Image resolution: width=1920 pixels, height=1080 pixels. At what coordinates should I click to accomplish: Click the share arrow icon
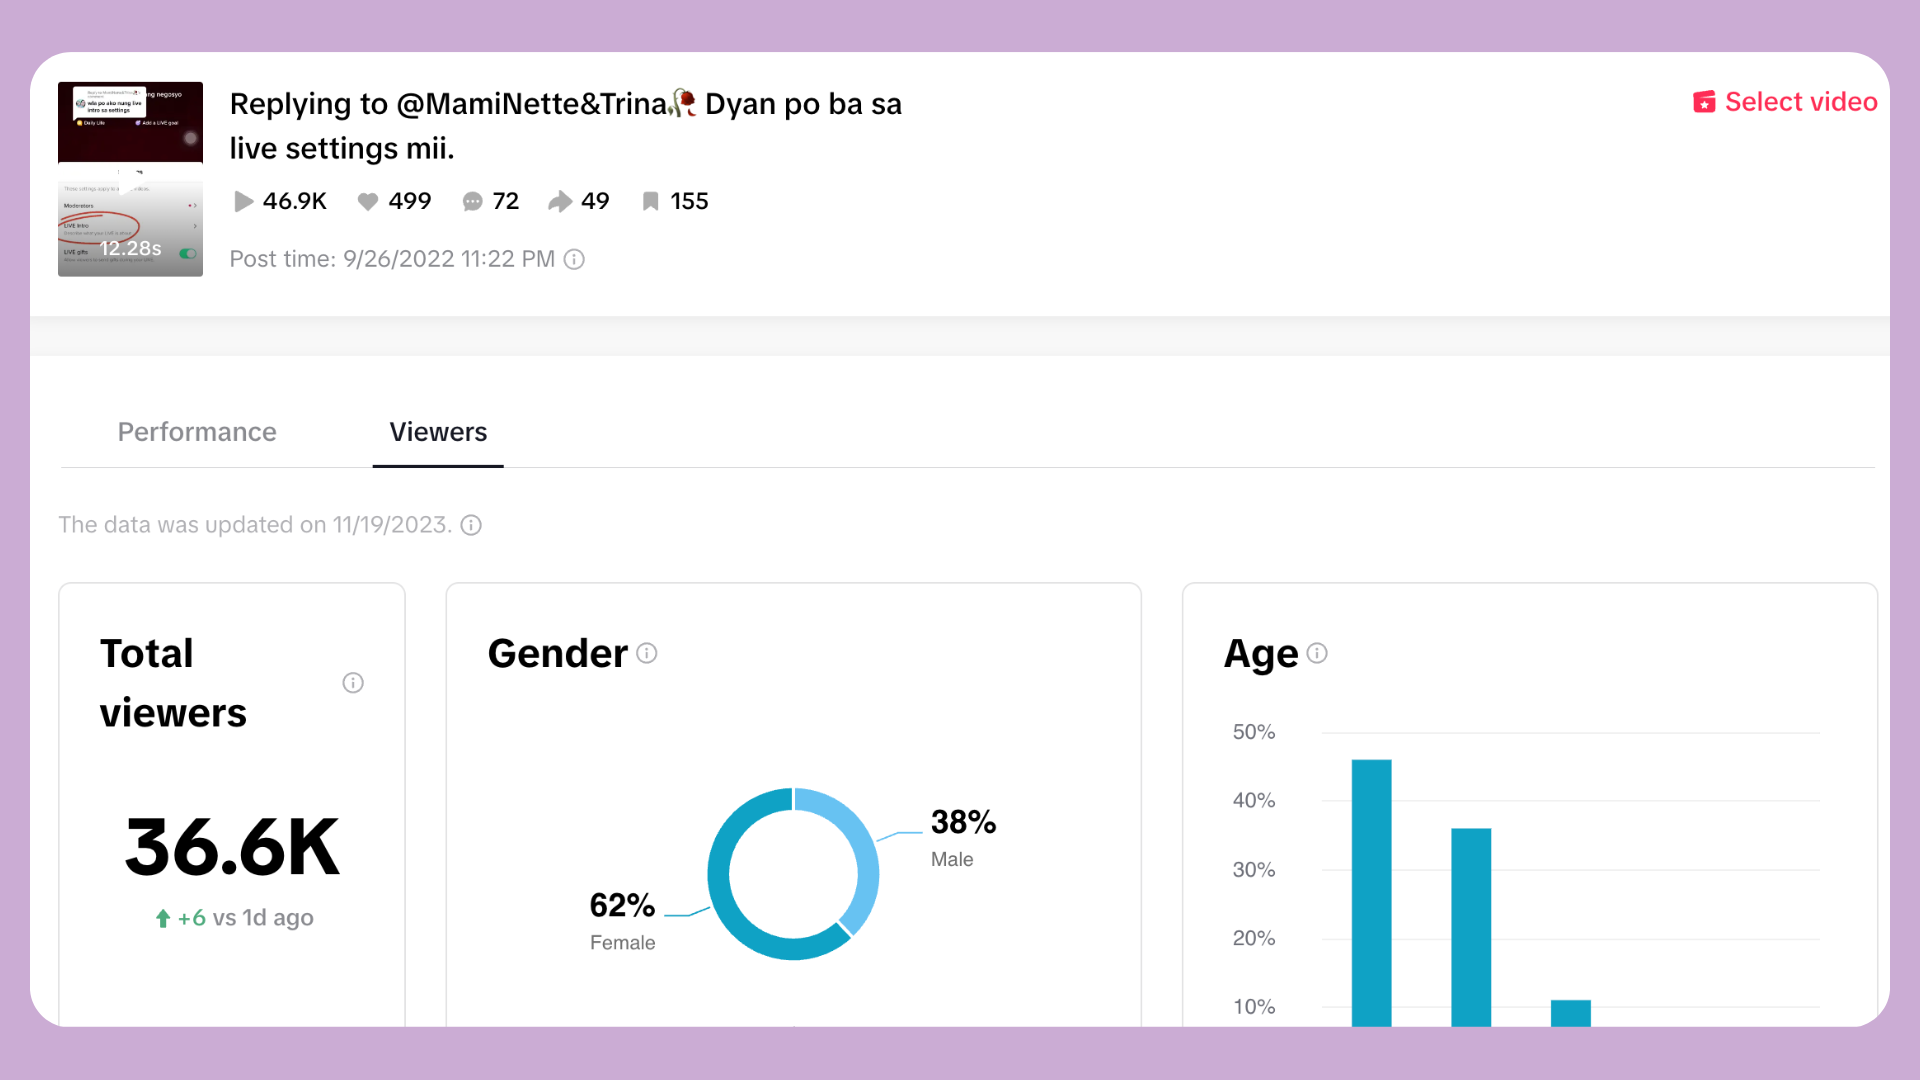[560, 202]
